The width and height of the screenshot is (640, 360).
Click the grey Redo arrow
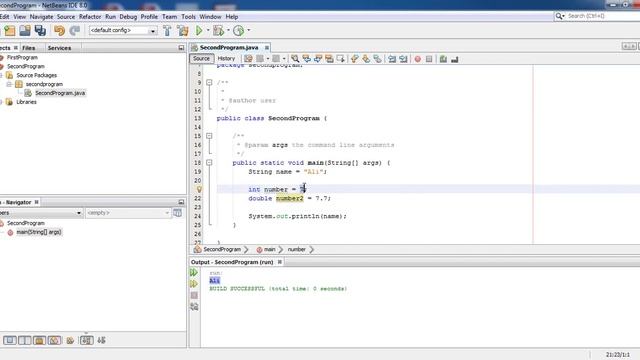(x=75, y=31)
